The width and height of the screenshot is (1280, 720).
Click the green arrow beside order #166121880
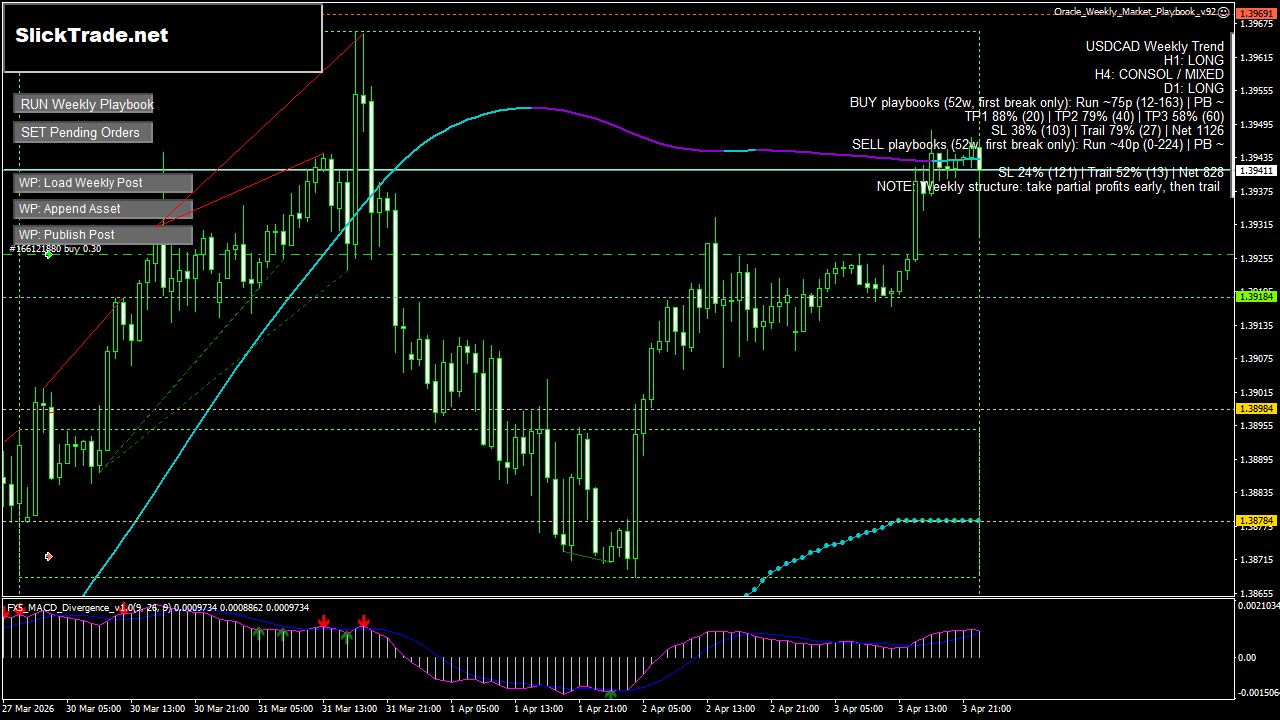(48, 255)
